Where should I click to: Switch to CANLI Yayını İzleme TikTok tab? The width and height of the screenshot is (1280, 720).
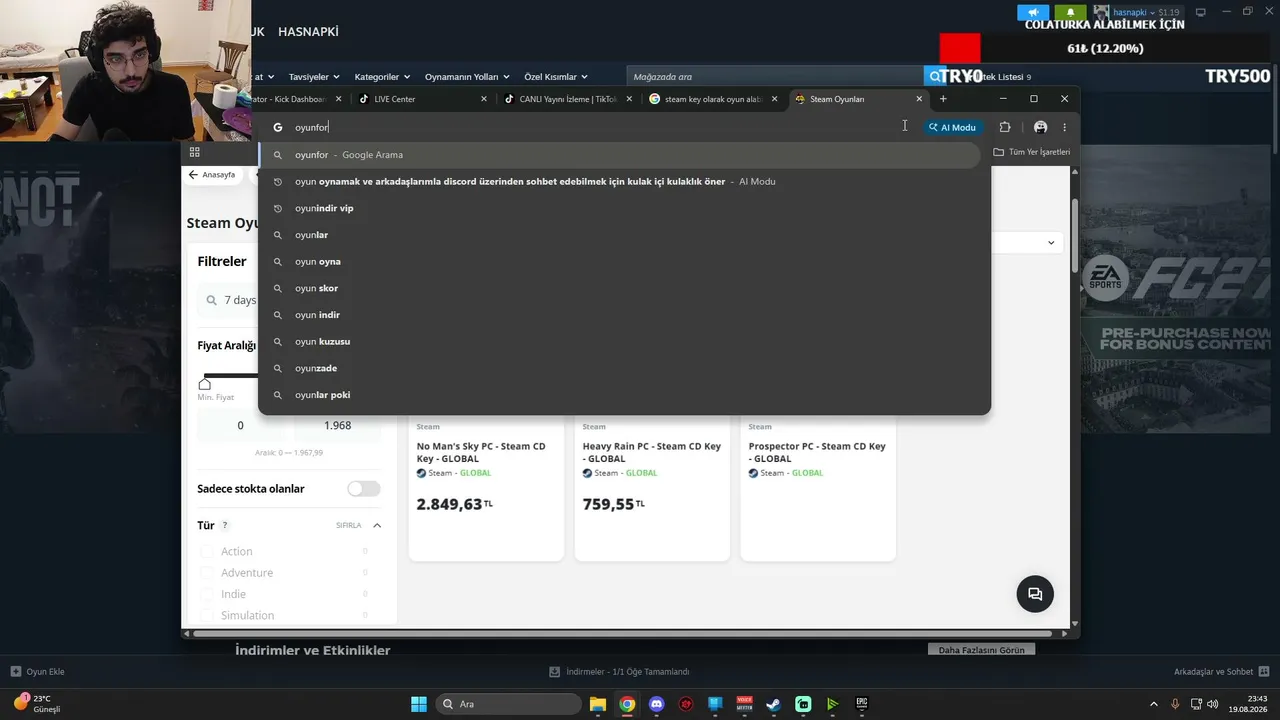pyautogui.click(x=568, y=99)
